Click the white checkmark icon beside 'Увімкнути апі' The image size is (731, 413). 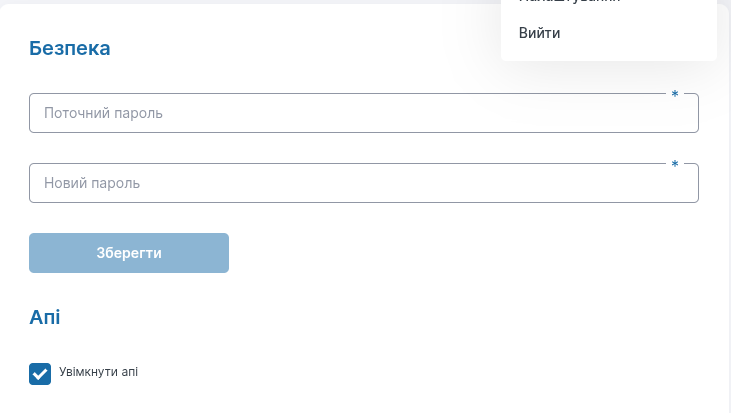pos(40,374)
